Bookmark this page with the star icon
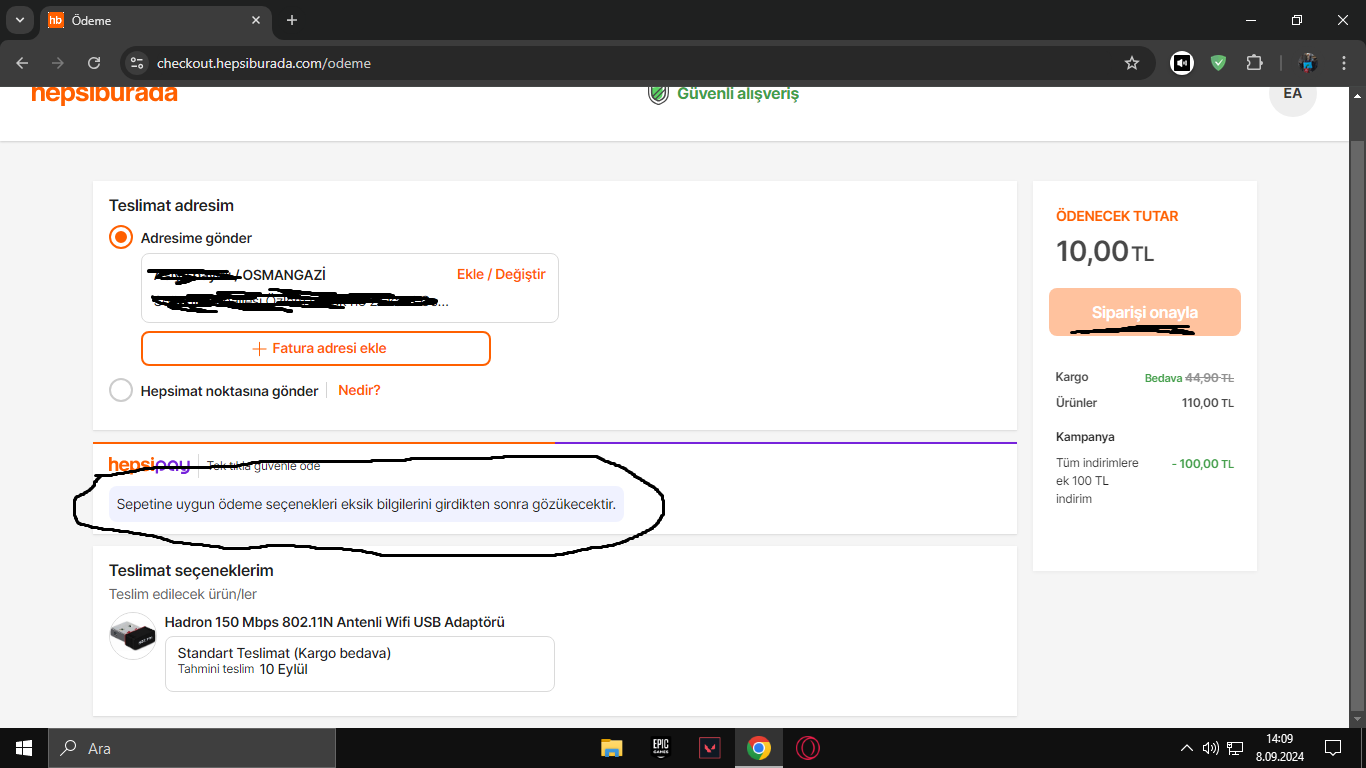Screen dimensions: 1366x768 tap(1132, 63)
